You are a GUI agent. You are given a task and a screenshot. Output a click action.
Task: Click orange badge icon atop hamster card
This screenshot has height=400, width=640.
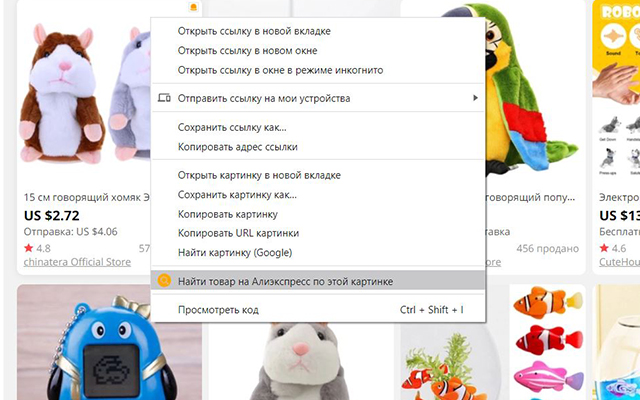[194, 7]
